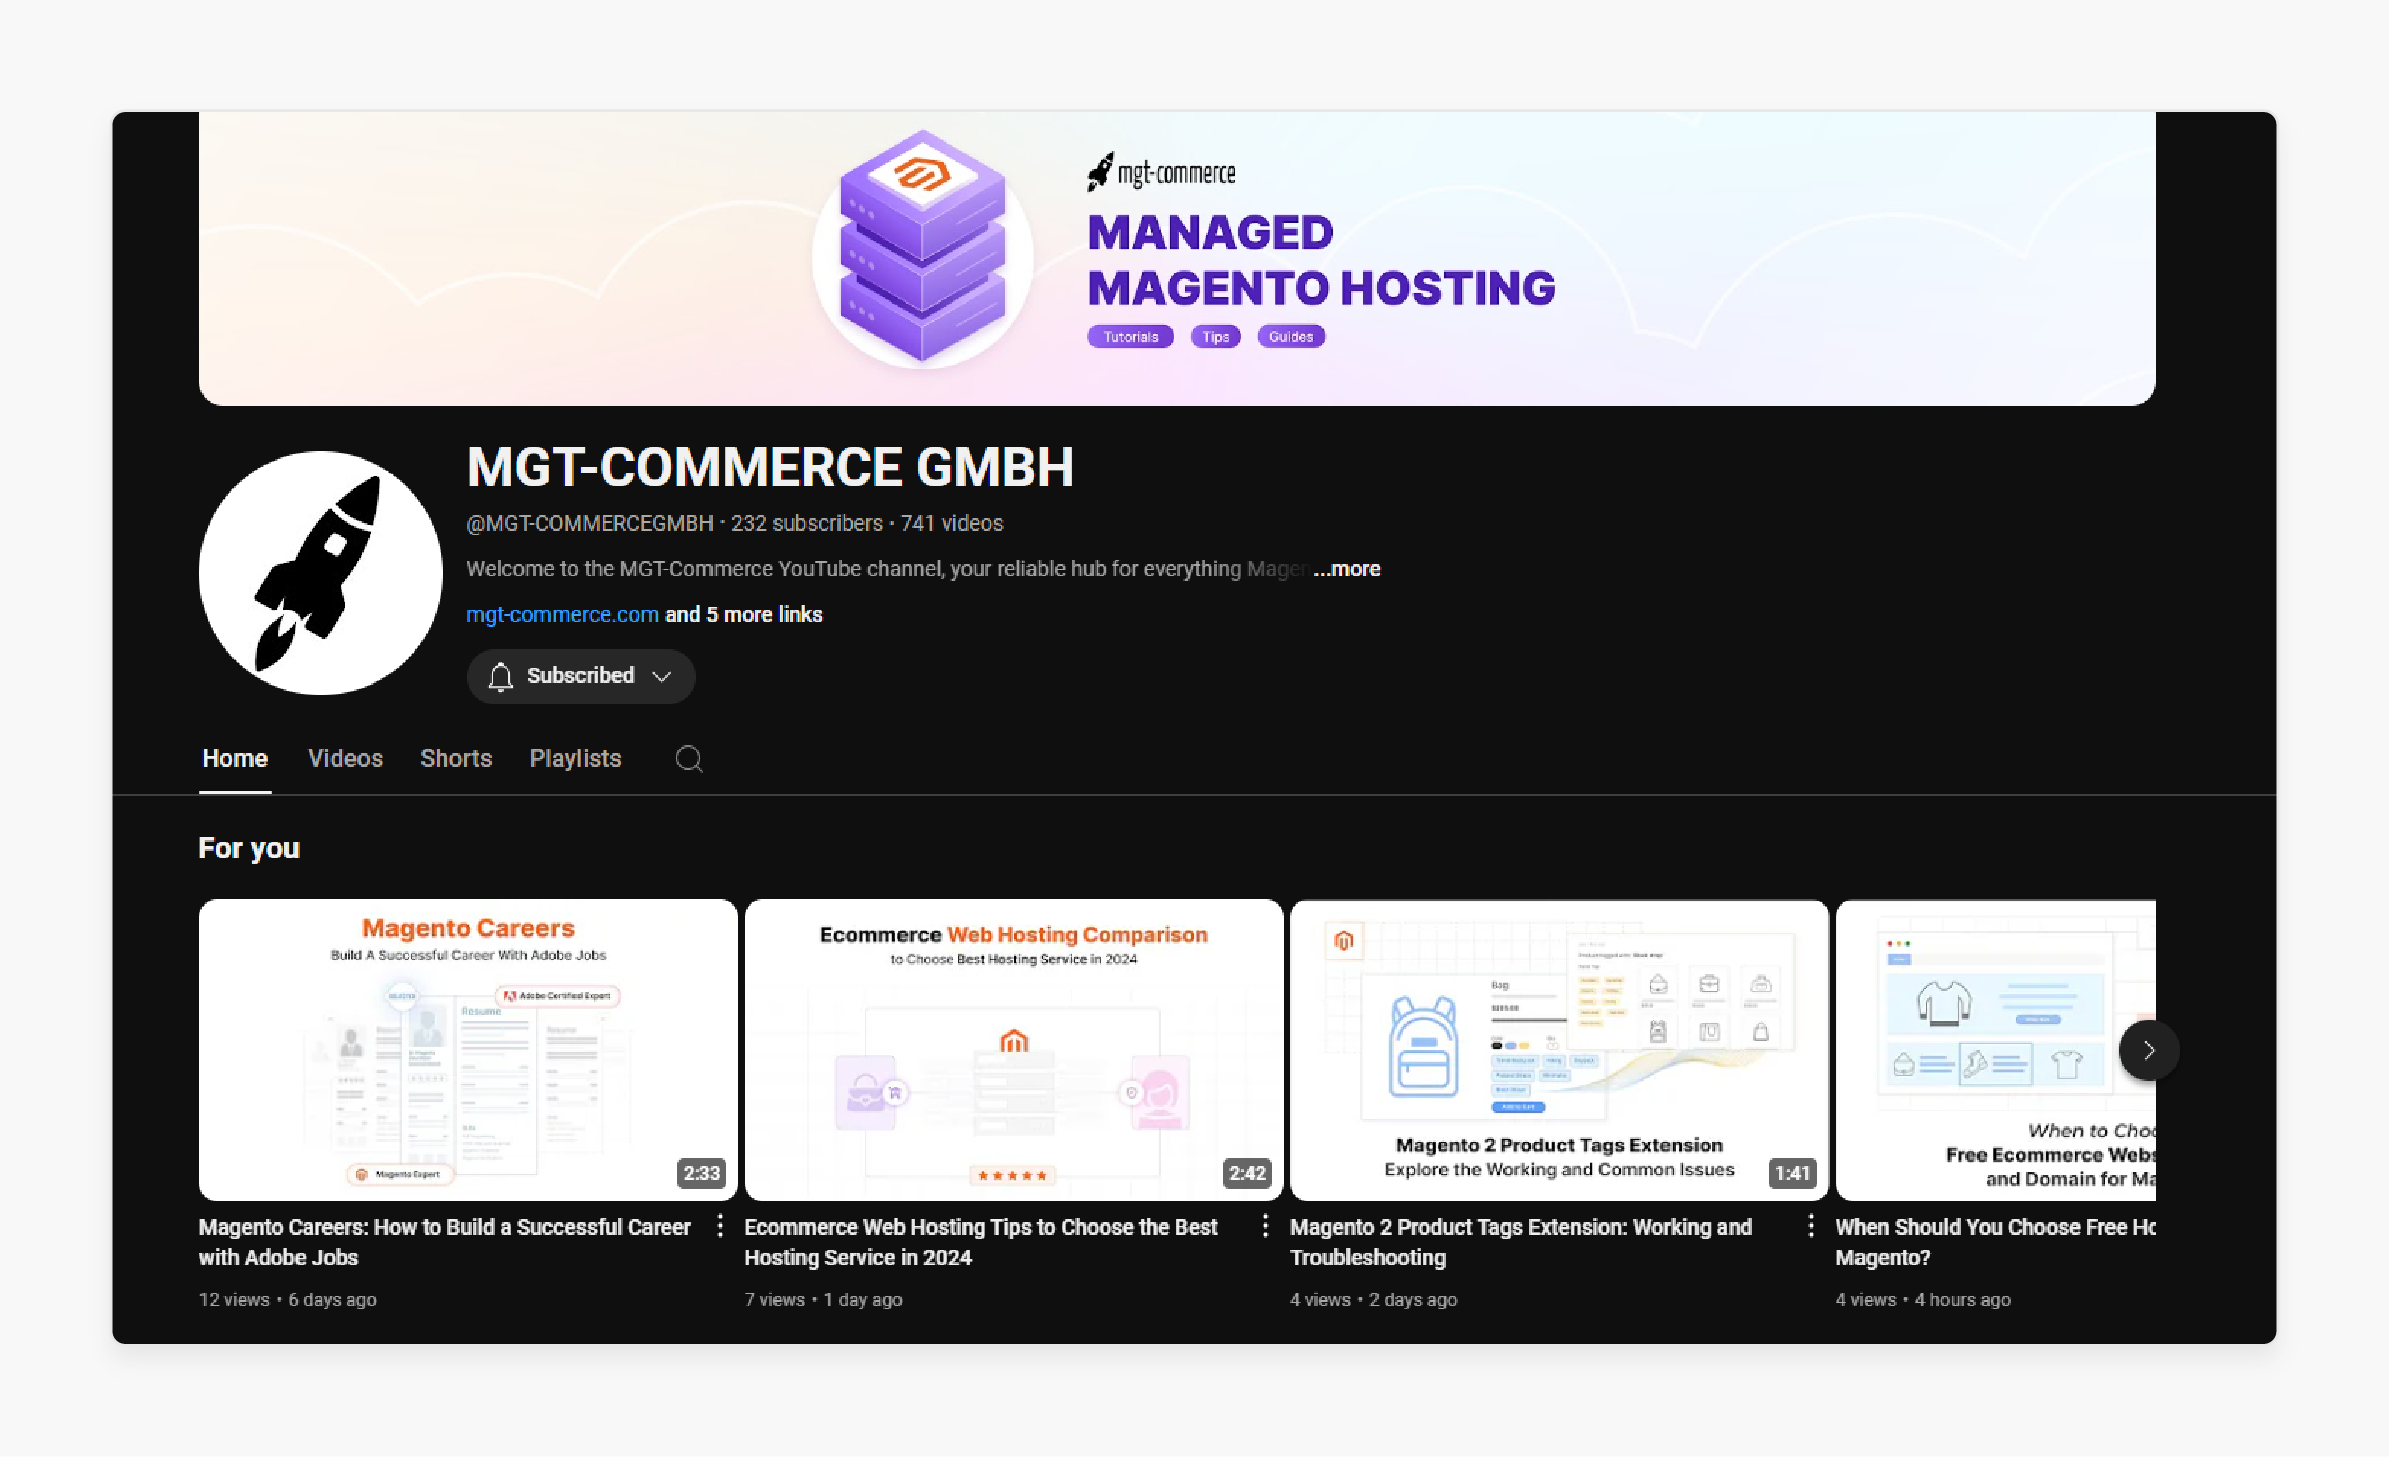Open options menu for Product Tags Extension video
This screenshot has height=1457, width=2389.
[1811, 1226]
